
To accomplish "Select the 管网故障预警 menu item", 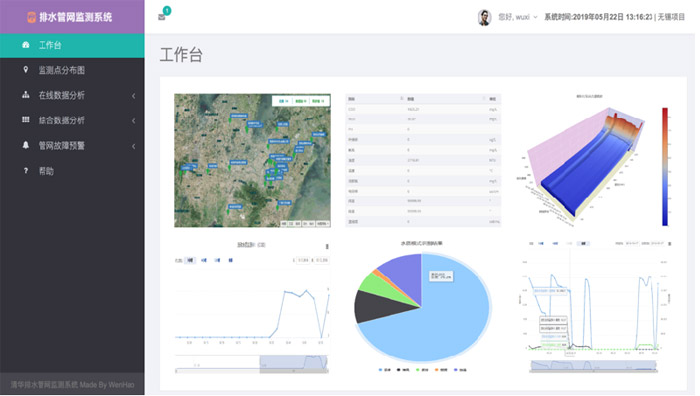I will click(x=72, y=146).
